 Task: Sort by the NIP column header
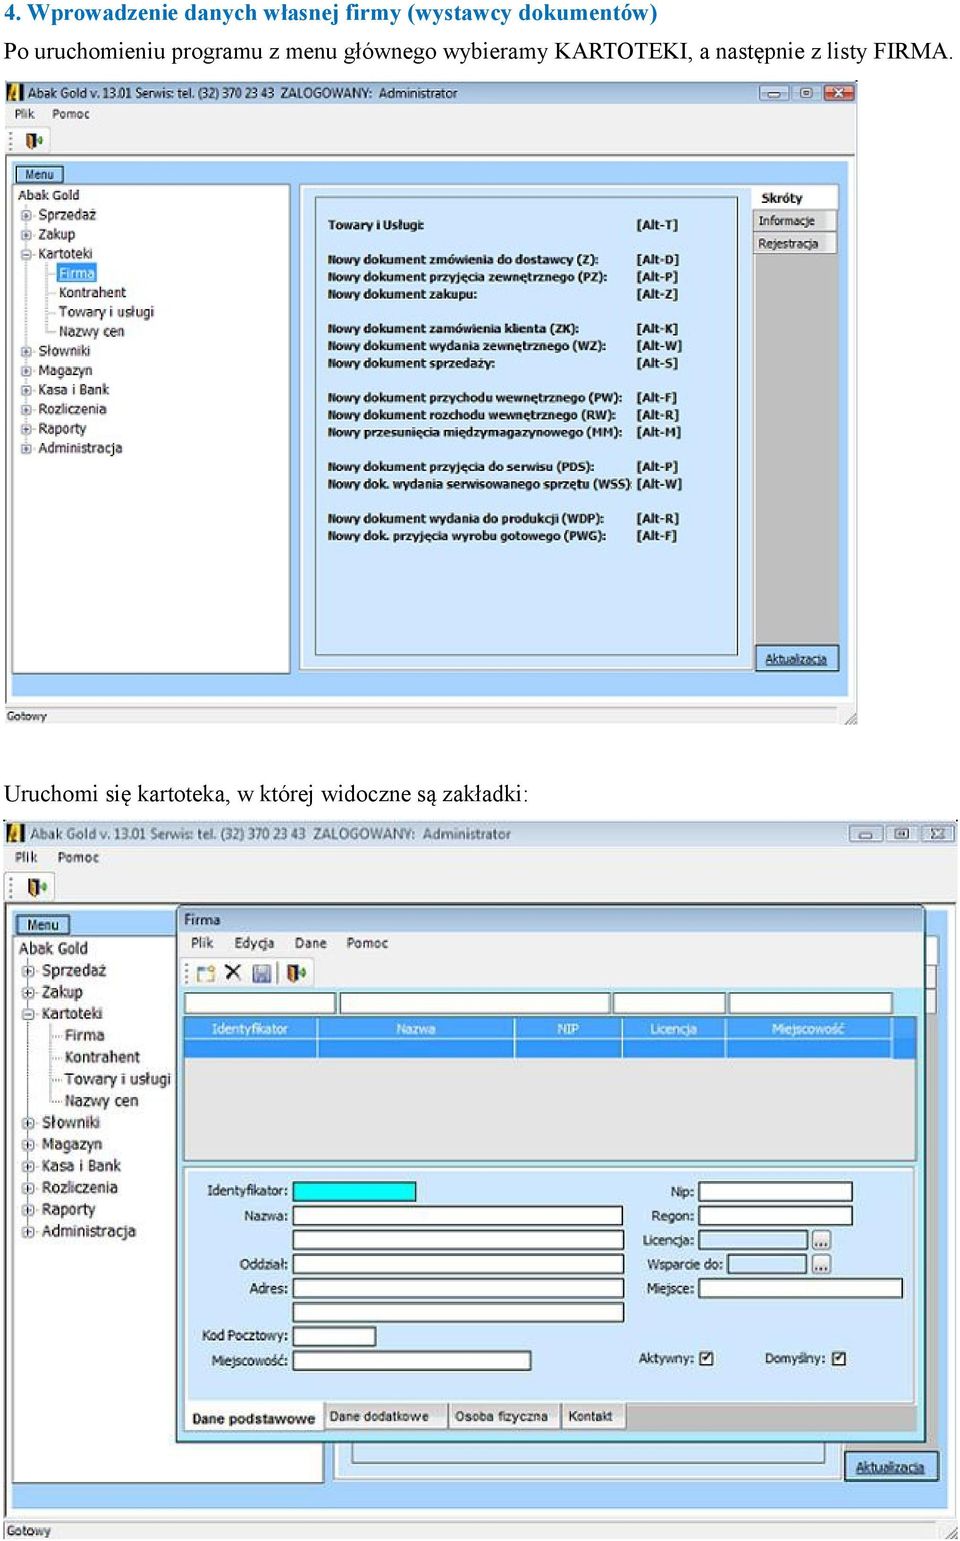(x=568, y=1029)
